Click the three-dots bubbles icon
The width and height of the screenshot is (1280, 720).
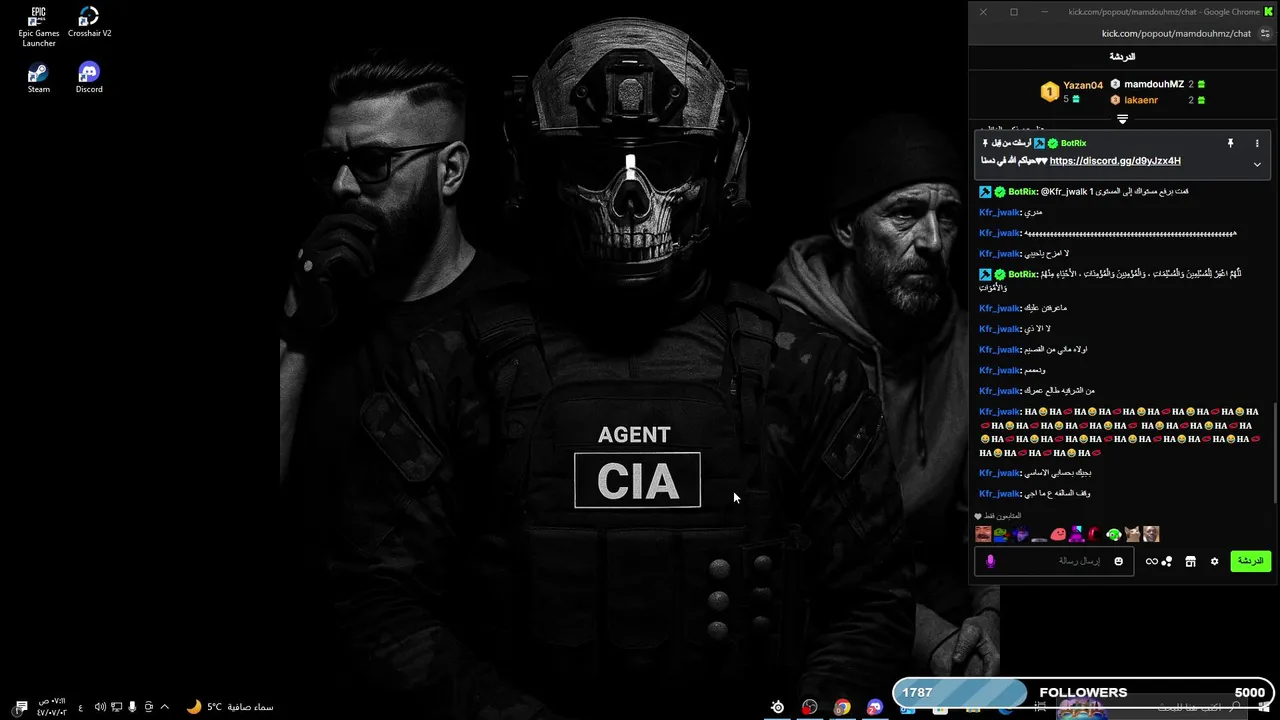pos(1167,561)
